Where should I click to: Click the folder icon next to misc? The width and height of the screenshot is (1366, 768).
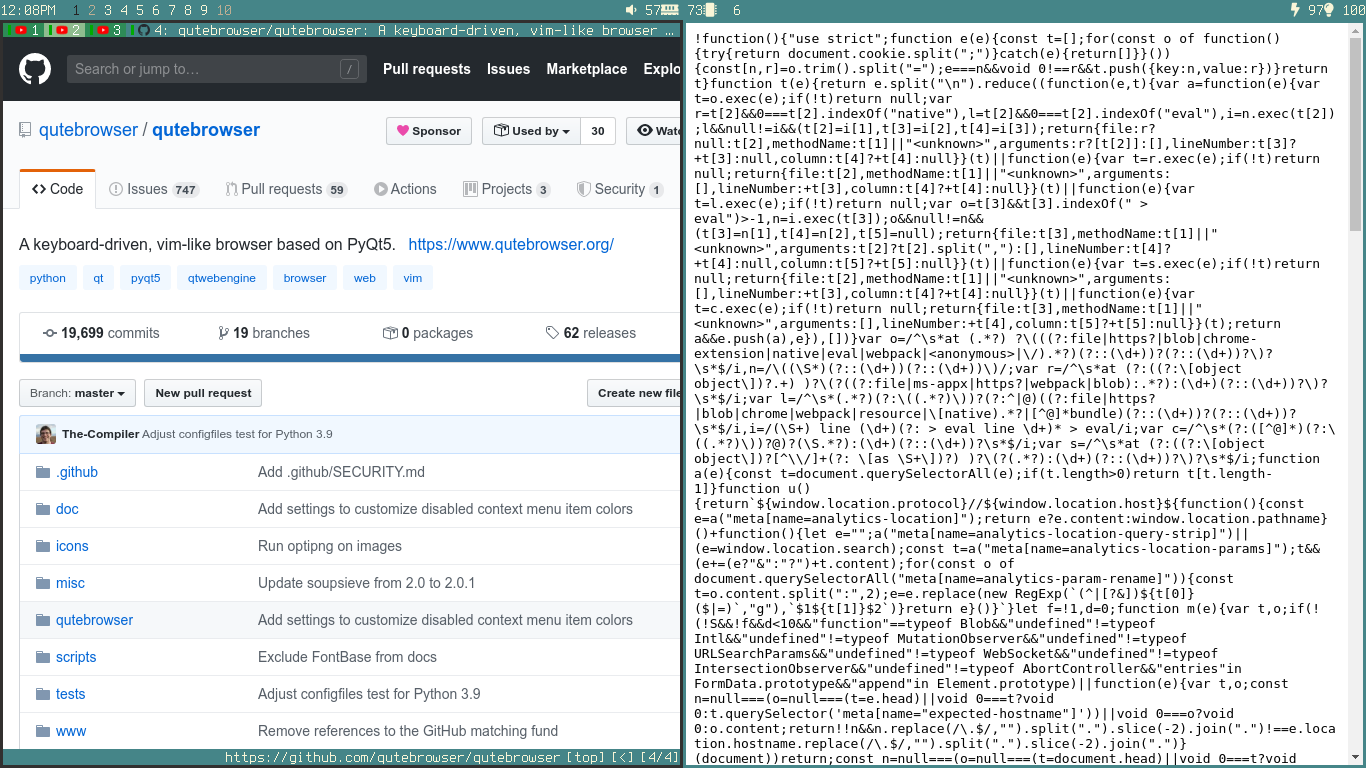tap(42, 583)
